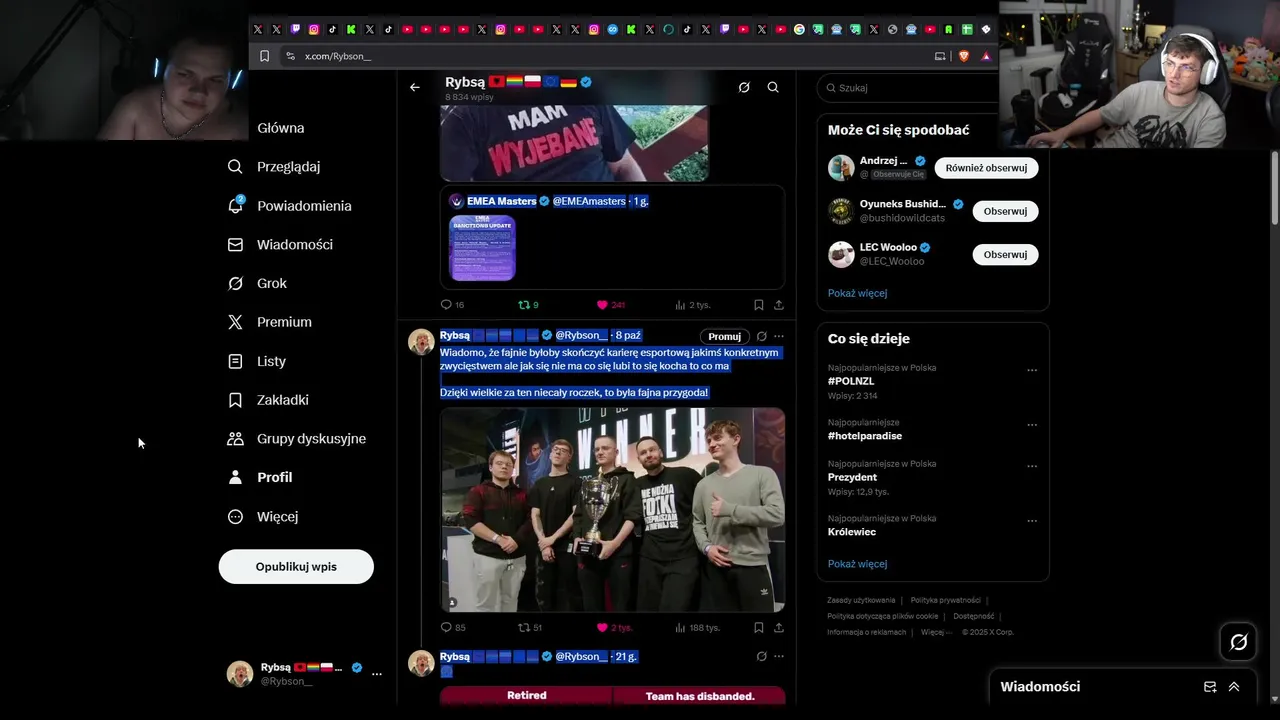Open the #POLNZL trend

851,381
